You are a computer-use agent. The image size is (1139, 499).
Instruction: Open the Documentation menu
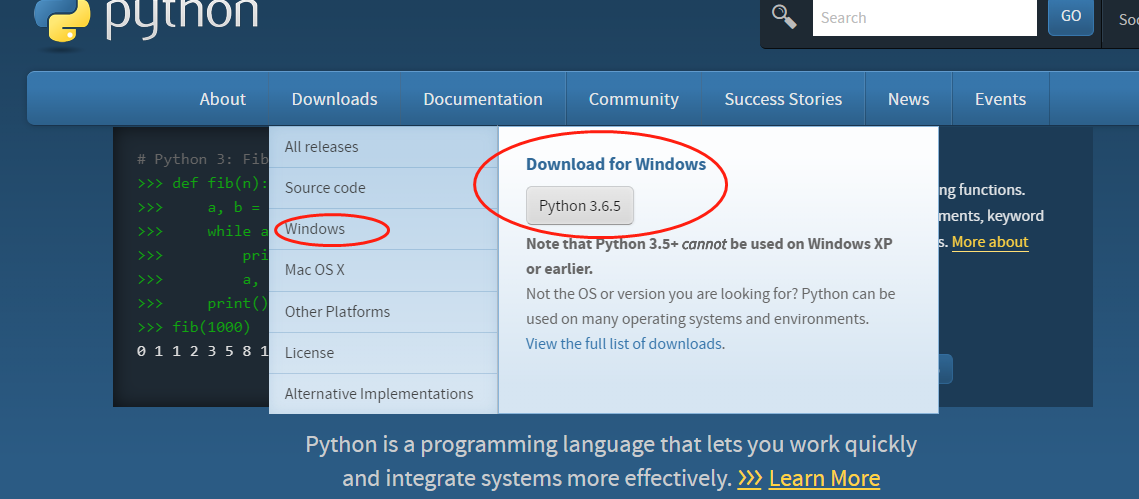[483, 99]
